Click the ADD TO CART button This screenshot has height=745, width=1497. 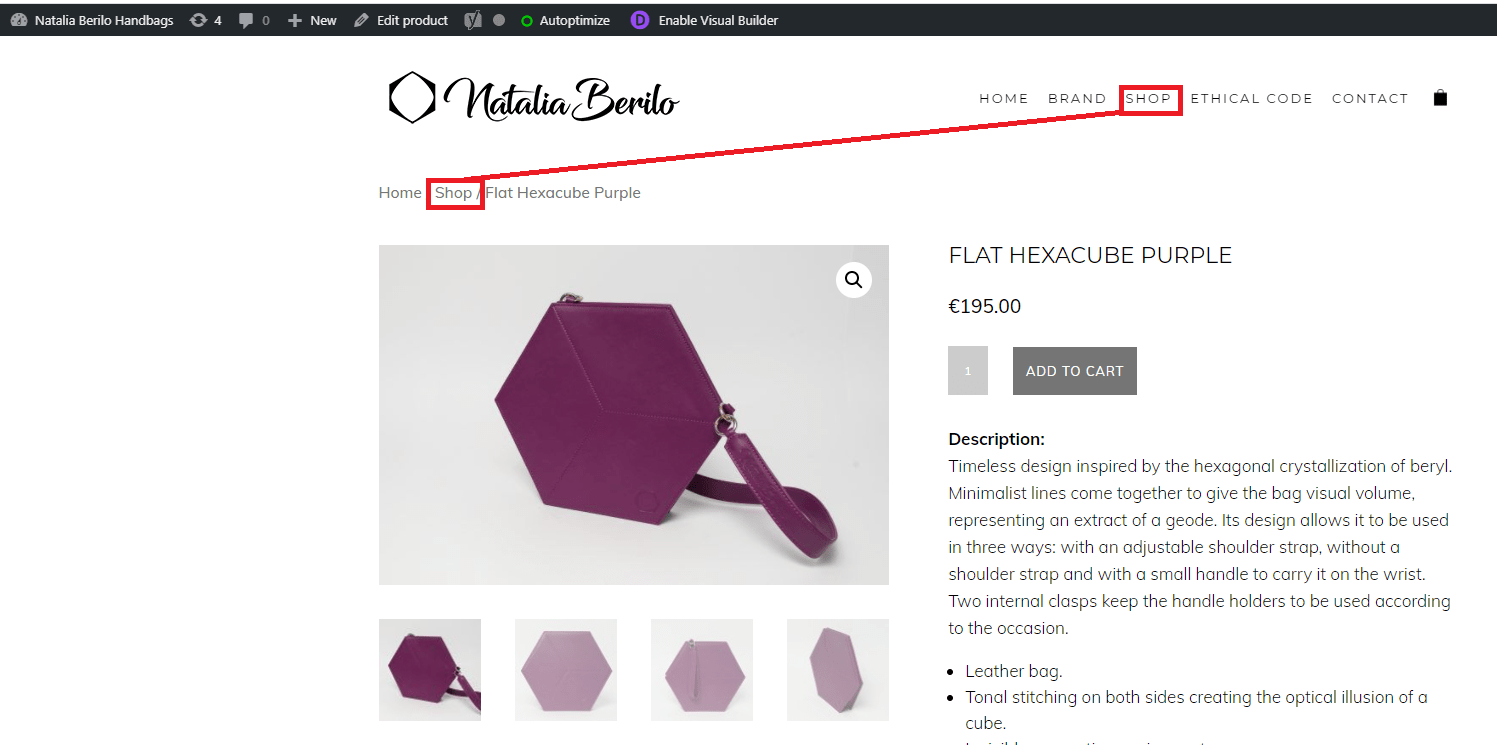tap(1075, 371)
